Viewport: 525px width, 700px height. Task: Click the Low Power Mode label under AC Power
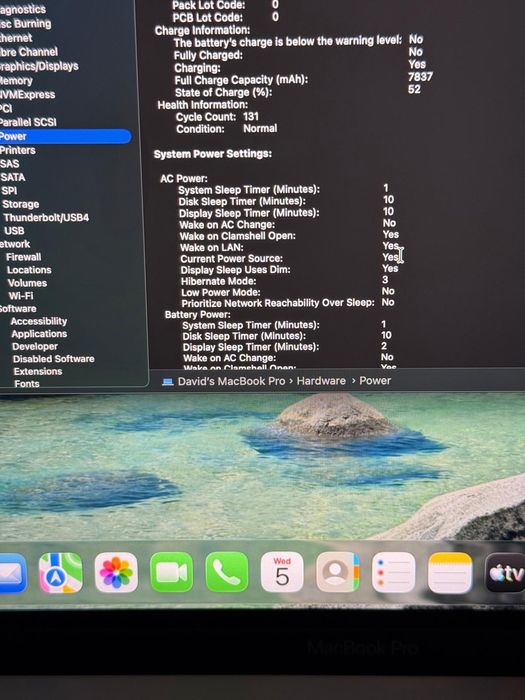221,292
